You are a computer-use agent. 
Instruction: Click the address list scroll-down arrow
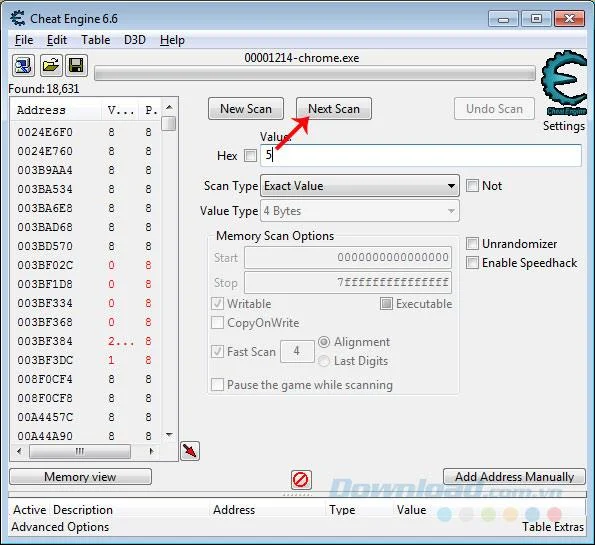(x=169, y=435)
